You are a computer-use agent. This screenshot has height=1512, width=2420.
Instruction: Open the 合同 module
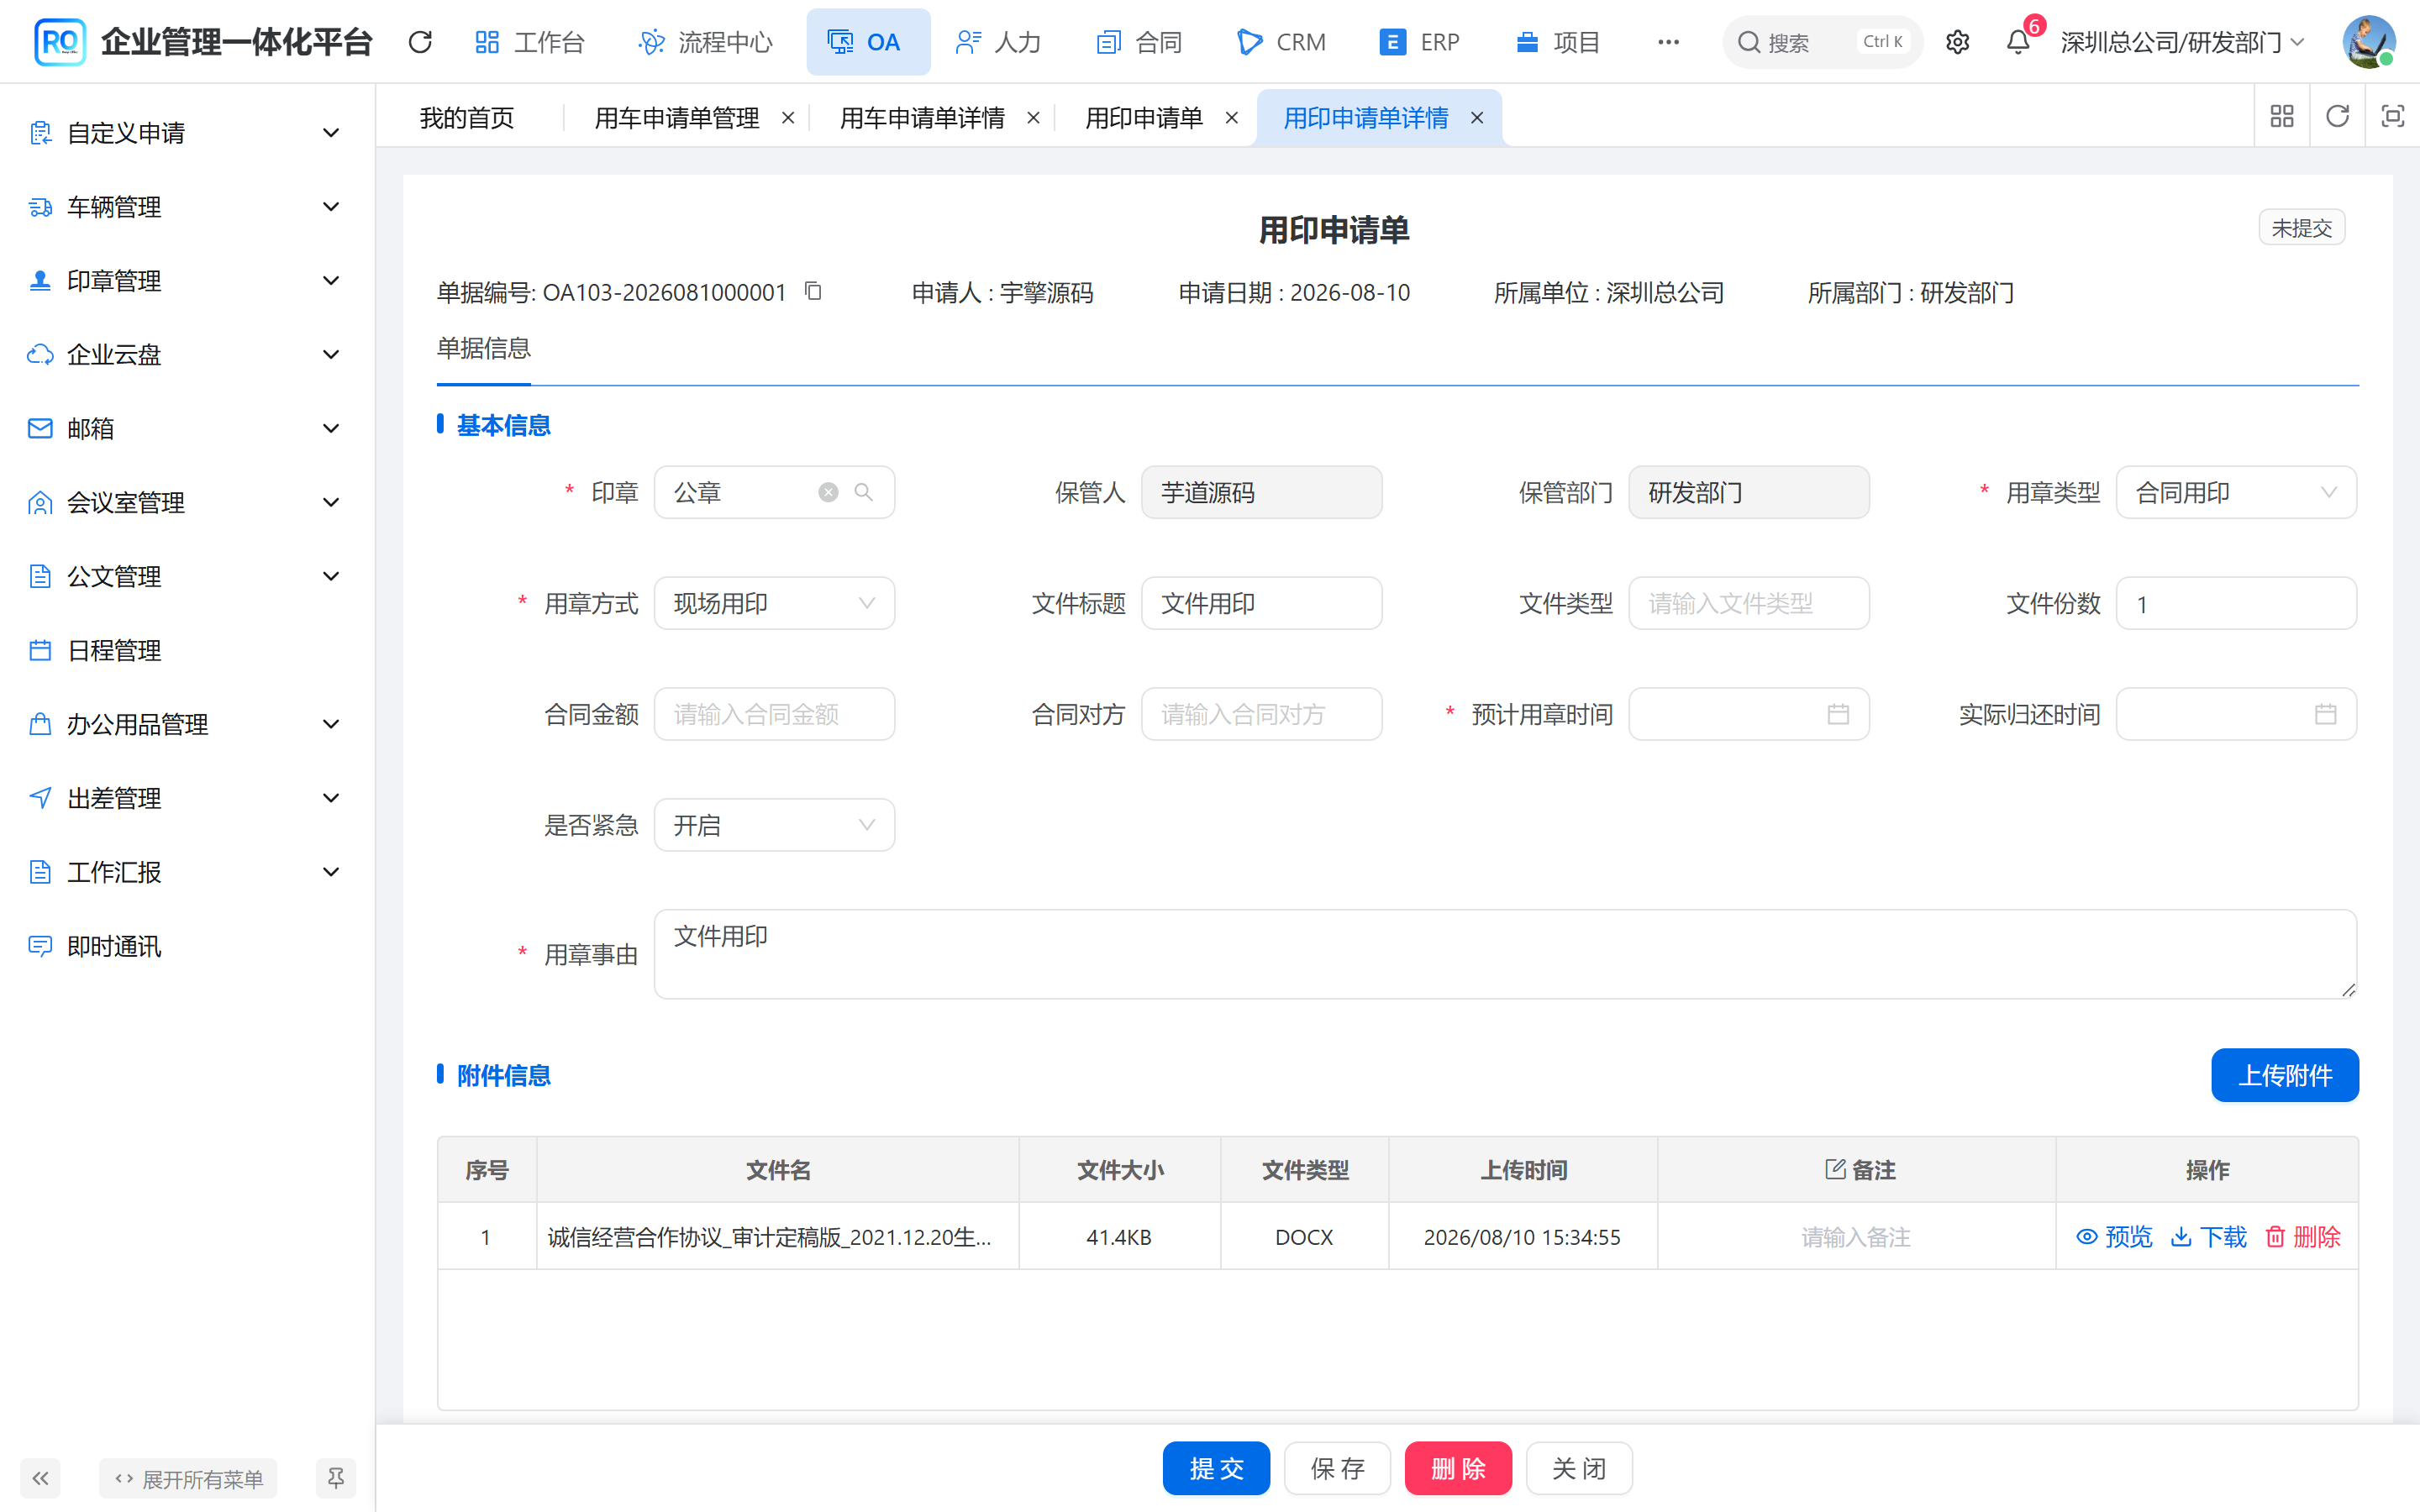click(x=1140, y=42)
